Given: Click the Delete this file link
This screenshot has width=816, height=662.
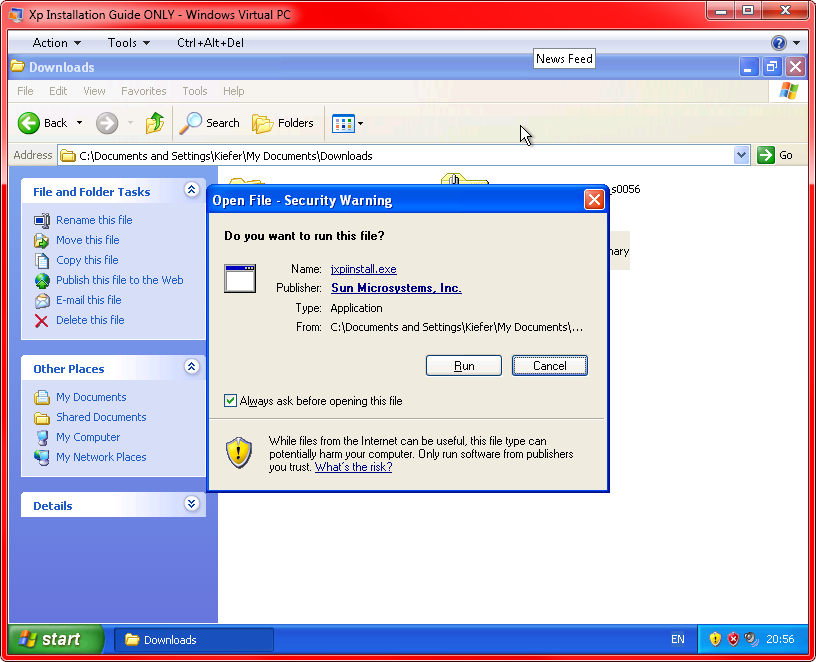Looking at the screenshot, I should click(x=90, y=320).
